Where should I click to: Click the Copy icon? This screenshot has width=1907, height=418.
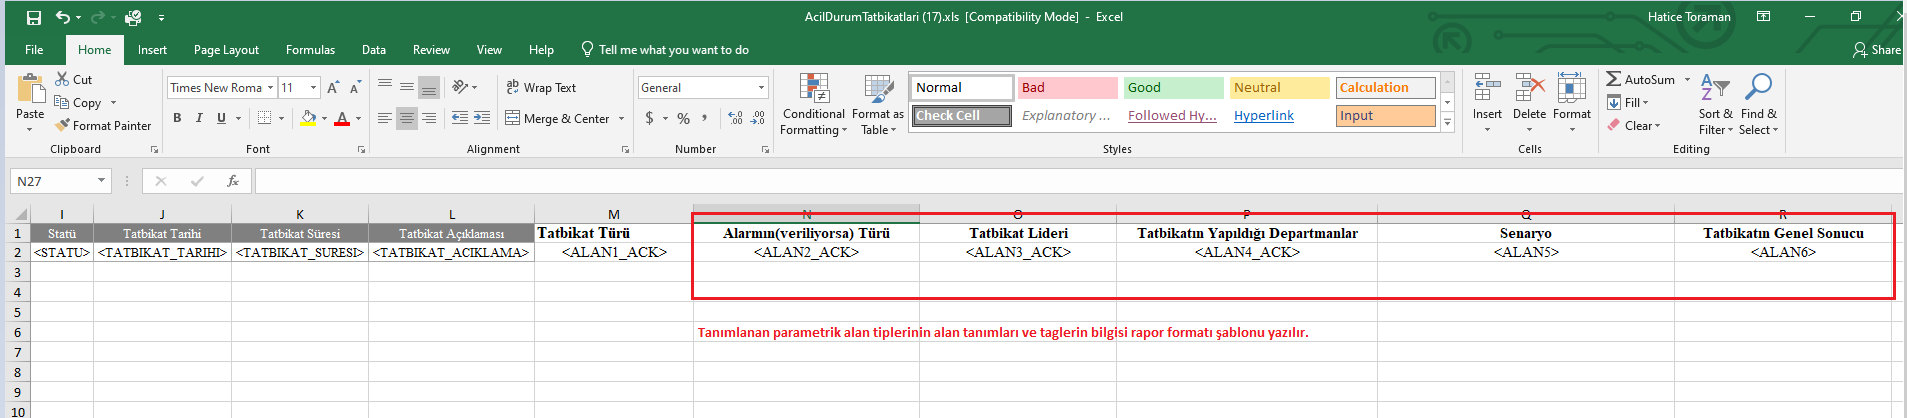(x=62, y=102)
